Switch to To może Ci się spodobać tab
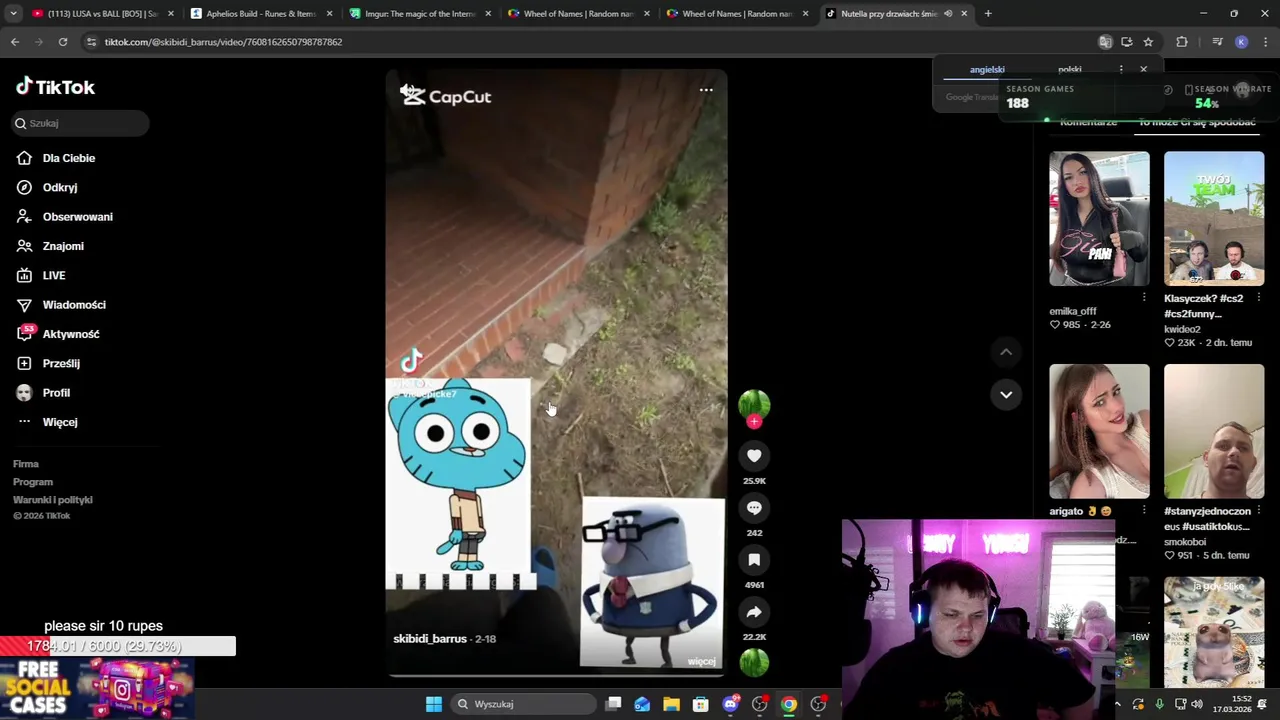 (1197, 122)
